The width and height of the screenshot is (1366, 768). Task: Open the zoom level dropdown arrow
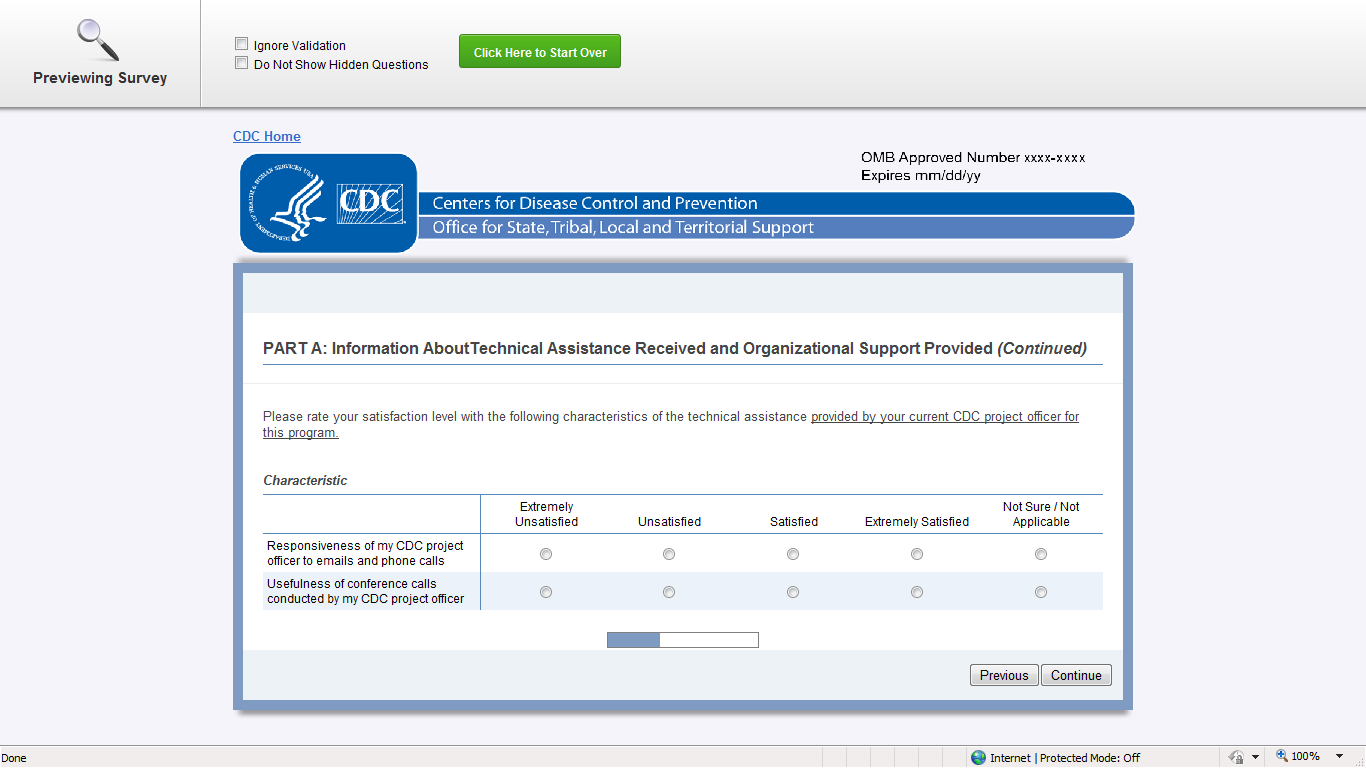coord(1339,757)
